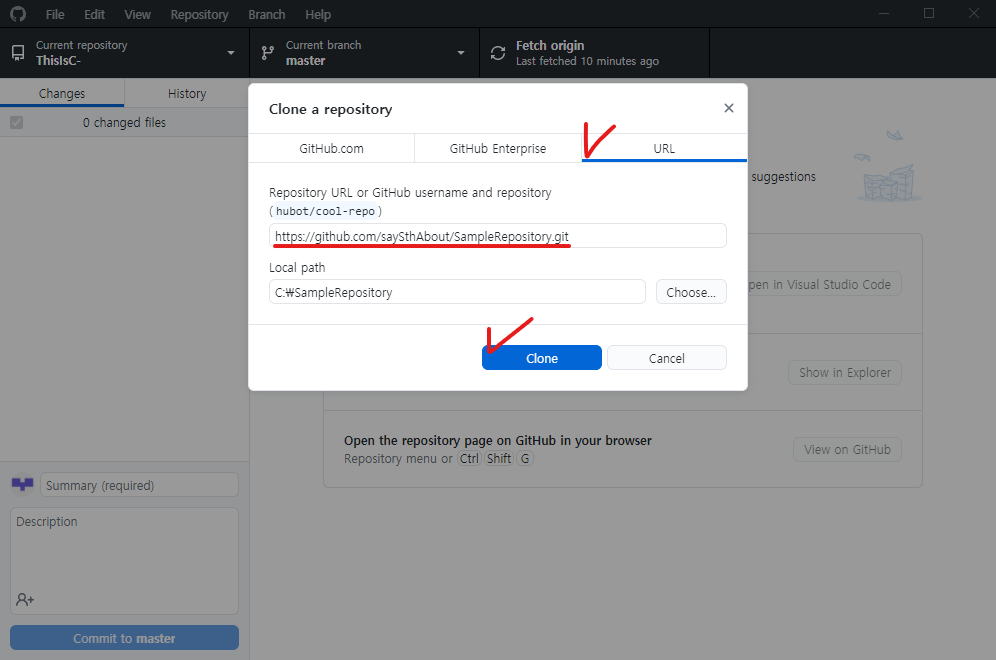Click View on GitHub button

[847, 449]
